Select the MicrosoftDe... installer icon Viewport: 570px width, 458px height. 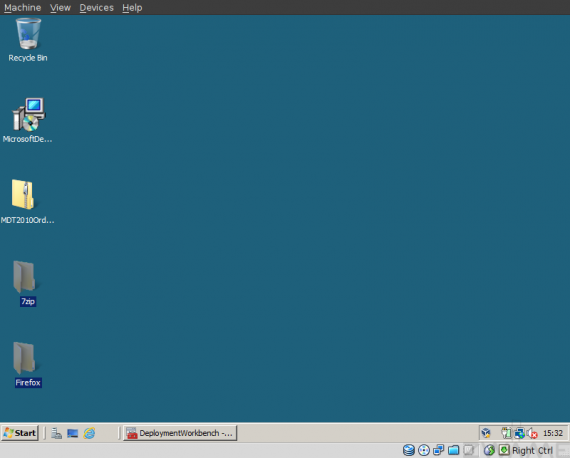[28, 120]
